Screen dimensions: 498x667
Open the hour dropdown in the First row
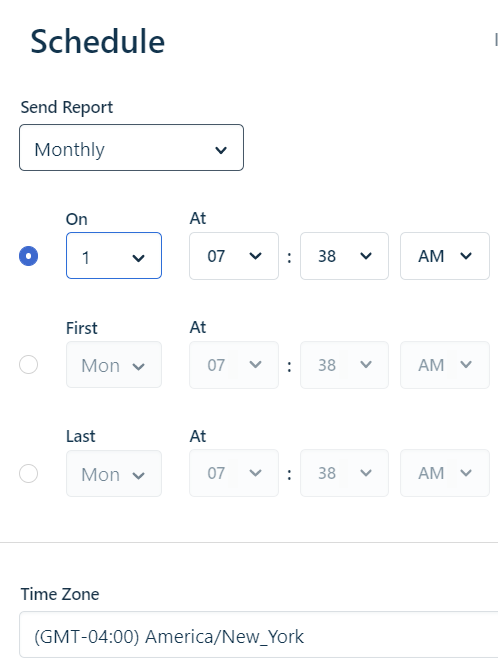click(x=234, y=365)
